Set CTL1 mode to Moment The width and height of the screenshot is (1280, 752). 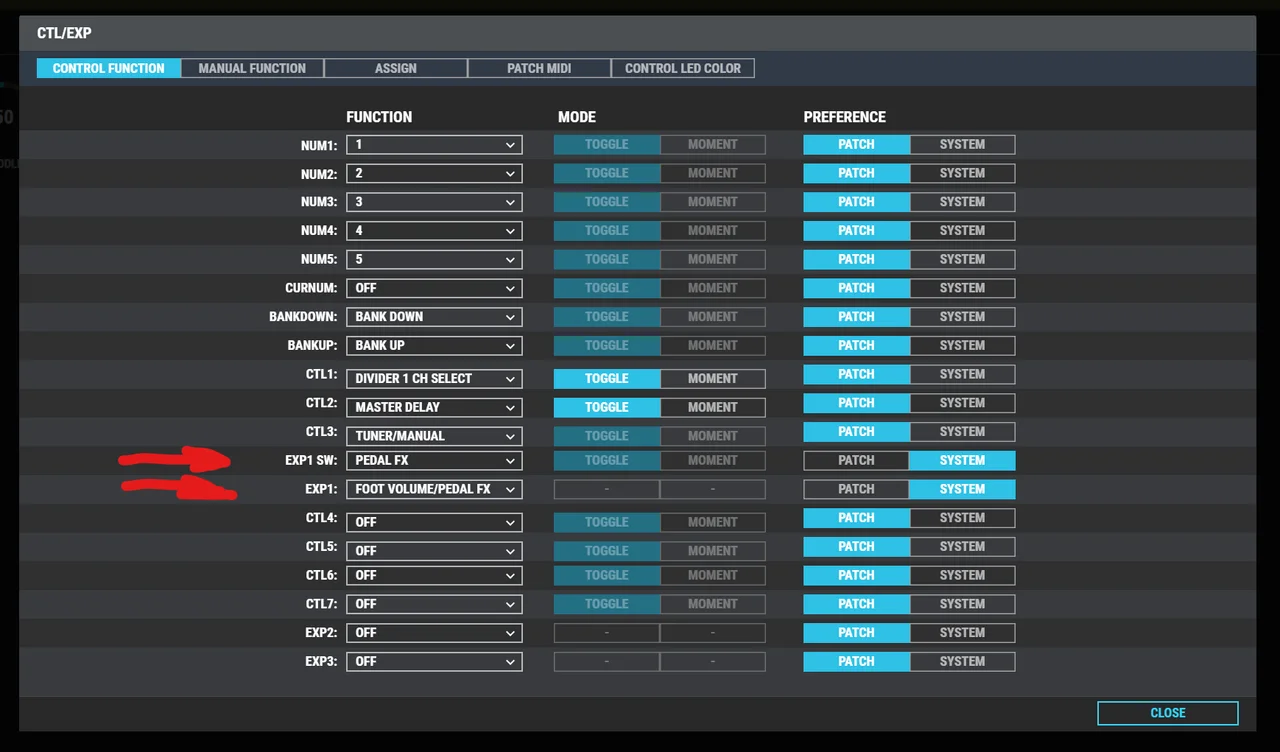(x=712, y=379)
